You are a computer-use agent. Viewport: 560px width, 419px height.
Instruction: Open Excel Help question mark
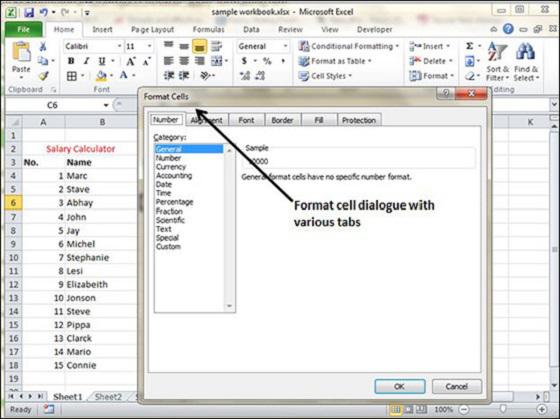click(508, 29)
